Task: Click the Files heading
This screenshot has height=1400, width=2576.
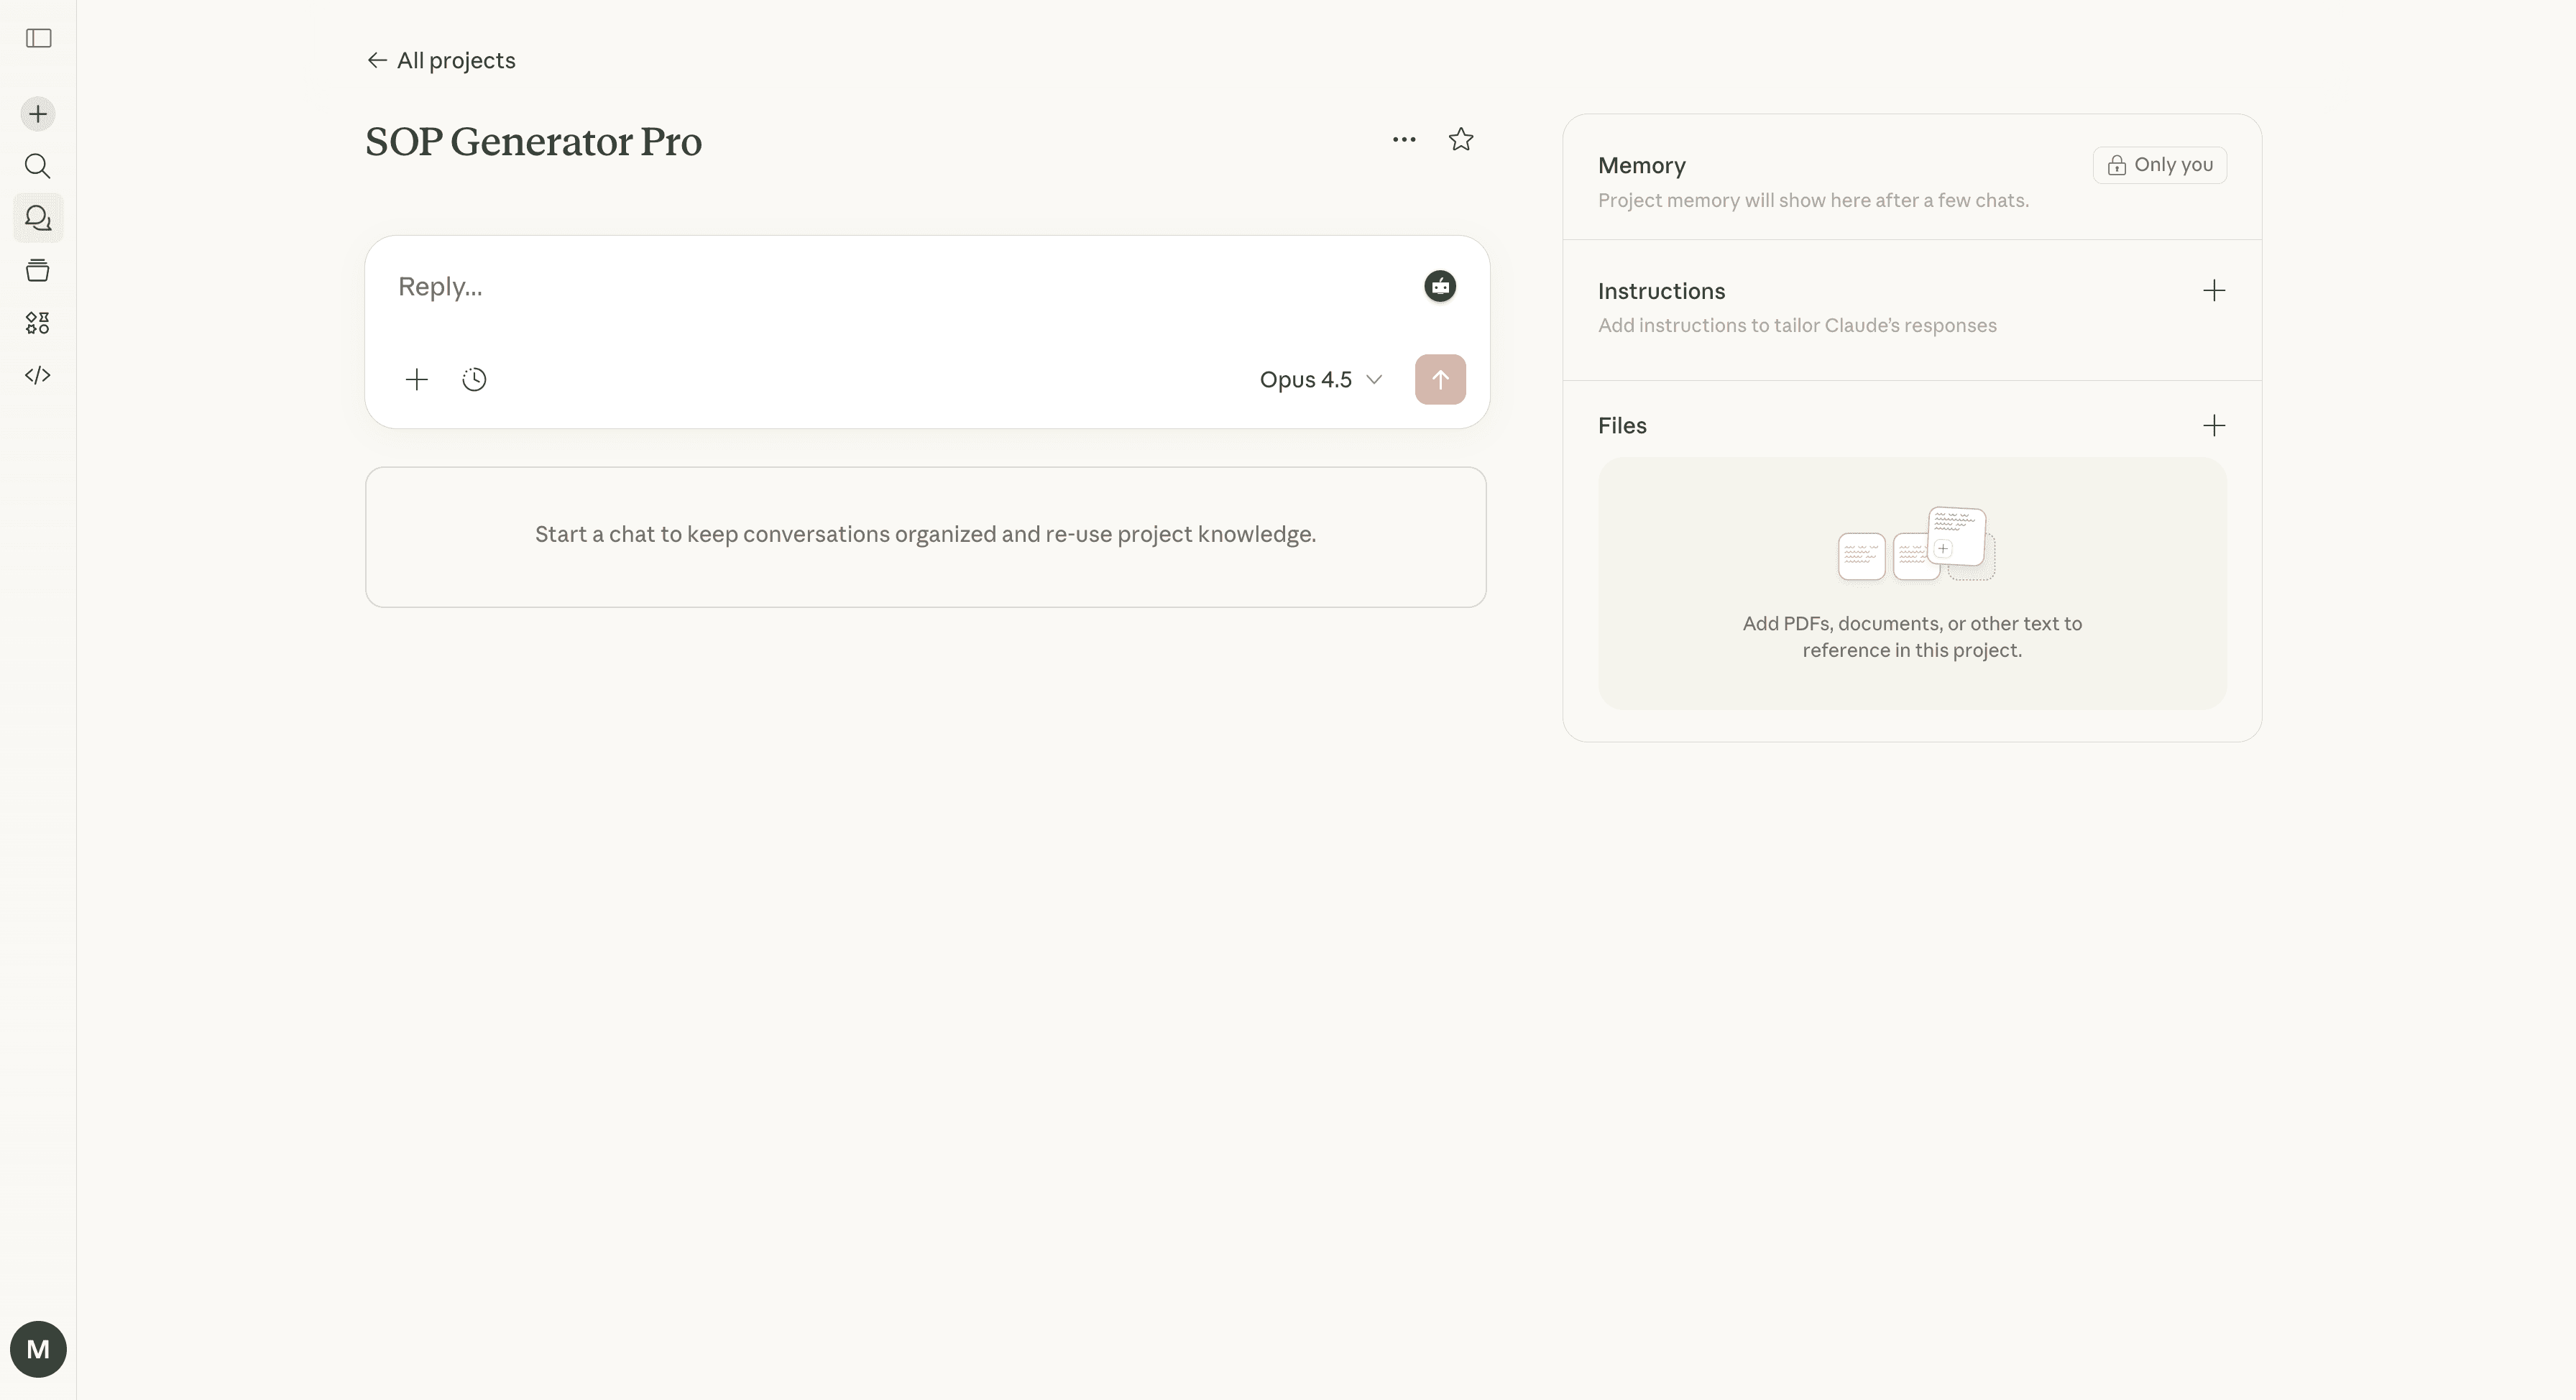Action: click(1622, 426)
